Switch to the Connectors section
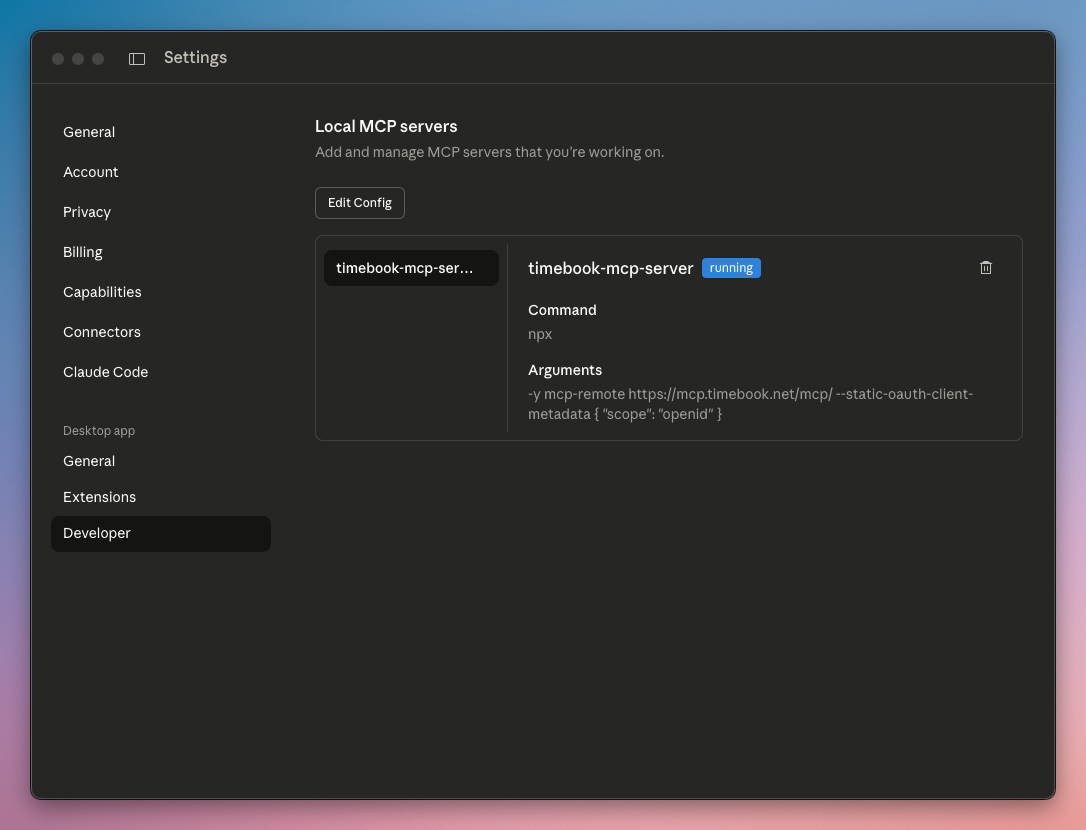 tap(102, 332)
